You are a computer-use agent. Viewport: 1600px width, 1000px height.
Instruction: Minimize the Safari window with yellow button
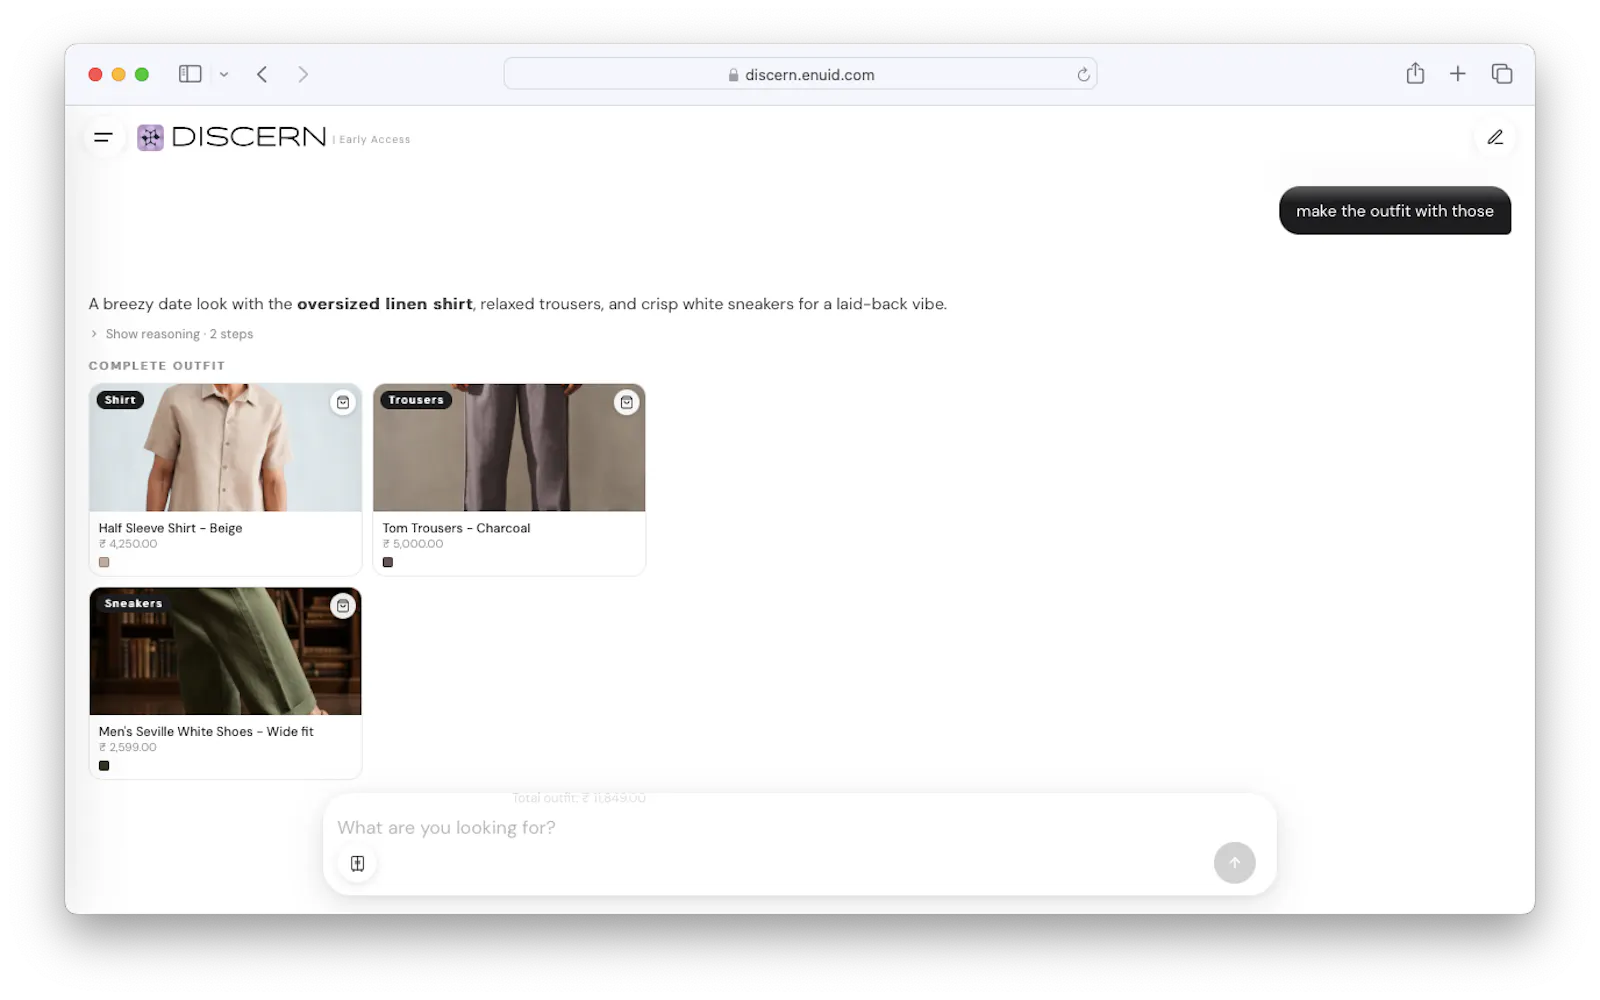coord(118,74)
